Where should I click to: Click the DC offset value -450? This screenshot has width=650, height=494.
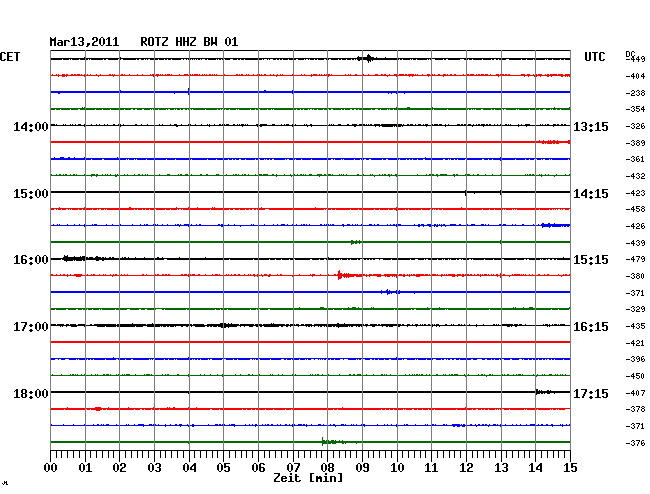(635, 376)
